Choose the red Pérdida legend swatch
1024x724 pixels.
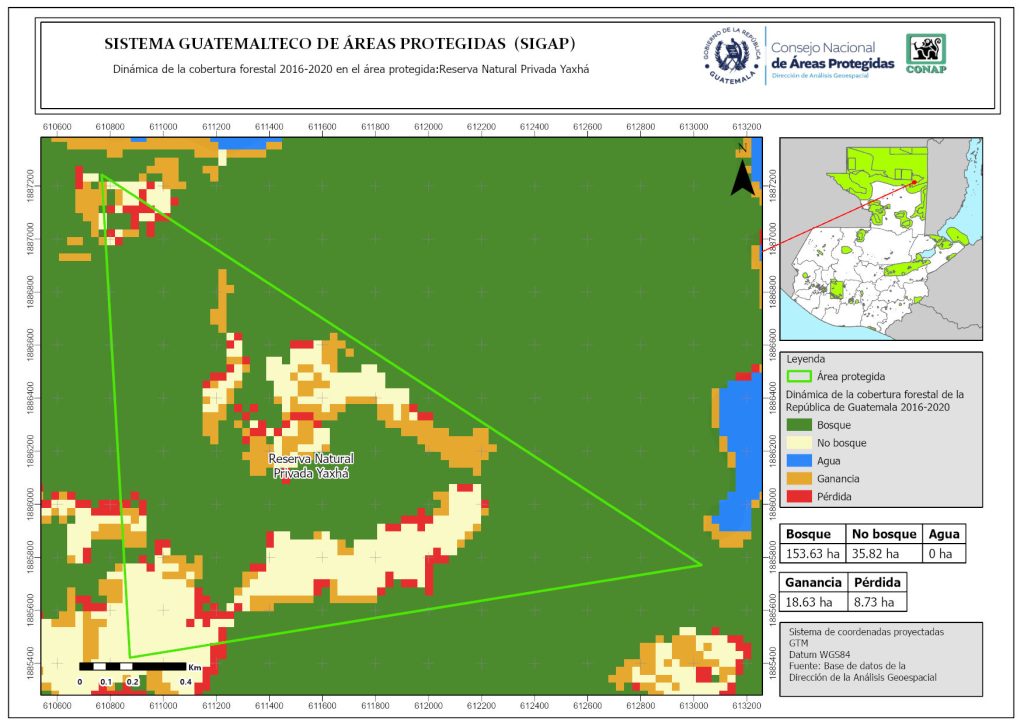pos(799,495)
